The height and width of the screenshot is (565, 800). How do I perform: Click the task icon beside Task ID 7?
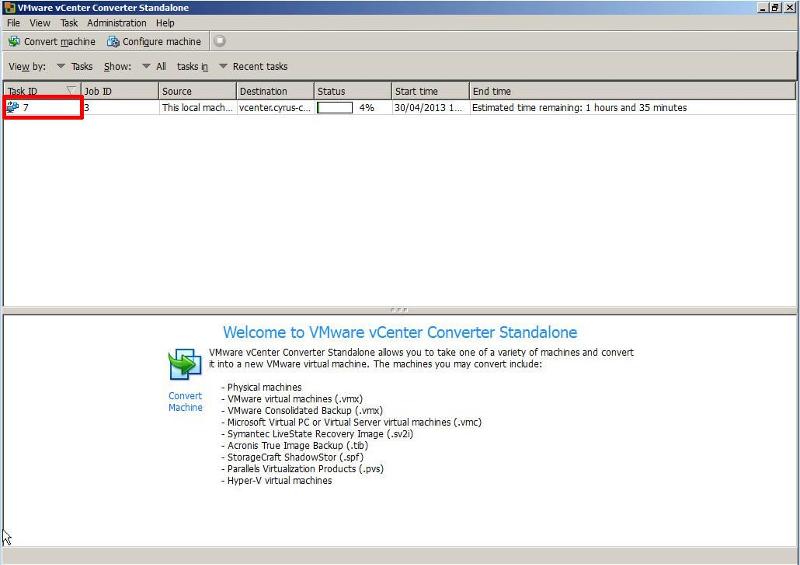[x=13, y=107]
